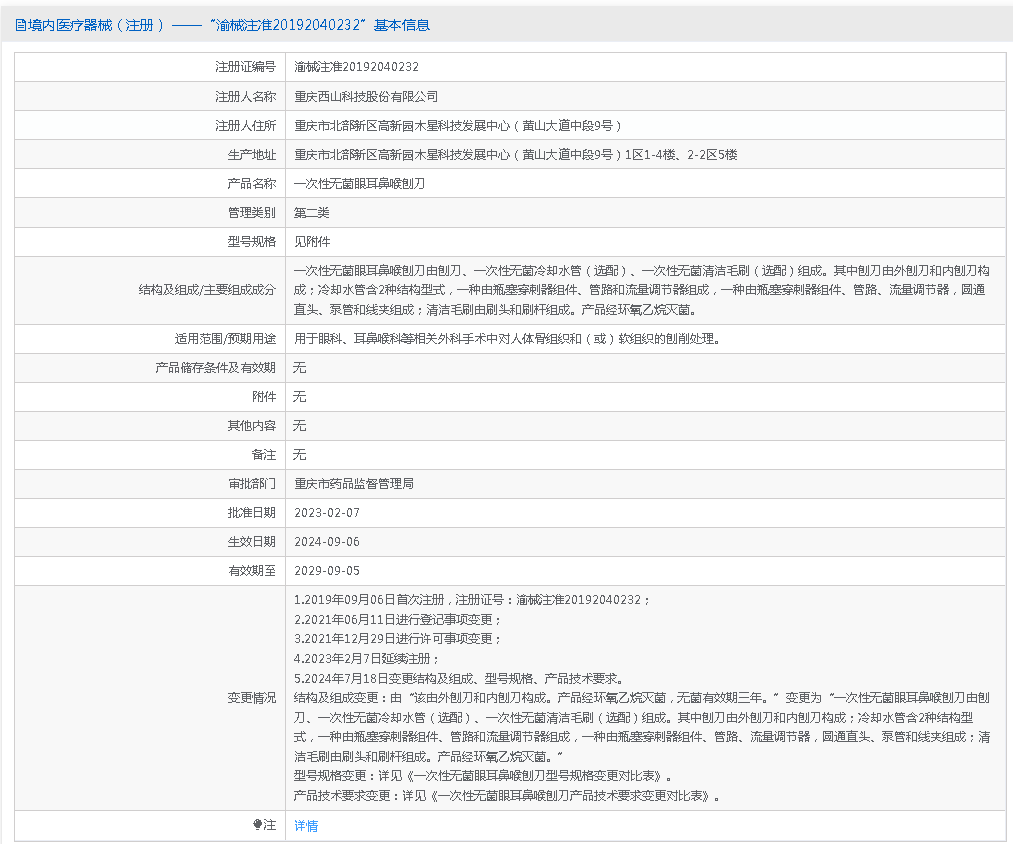The width and height of the screenshot is (1013, 844).
Task: Click the expiry date 2029-09-05
Action: pyautogui.click(x=326, y=571)
